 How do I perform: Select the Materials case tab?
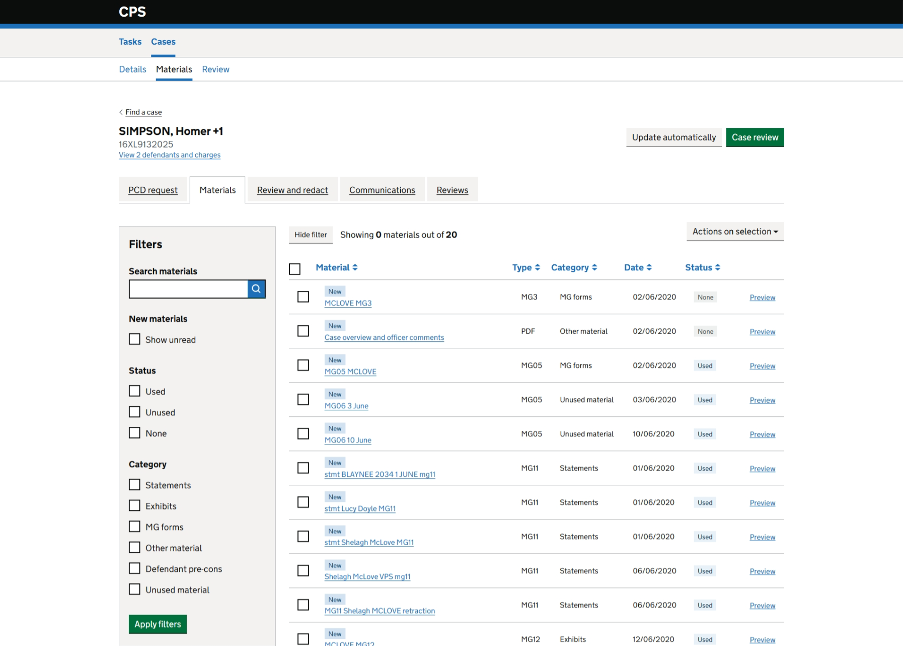click(217, 190)
